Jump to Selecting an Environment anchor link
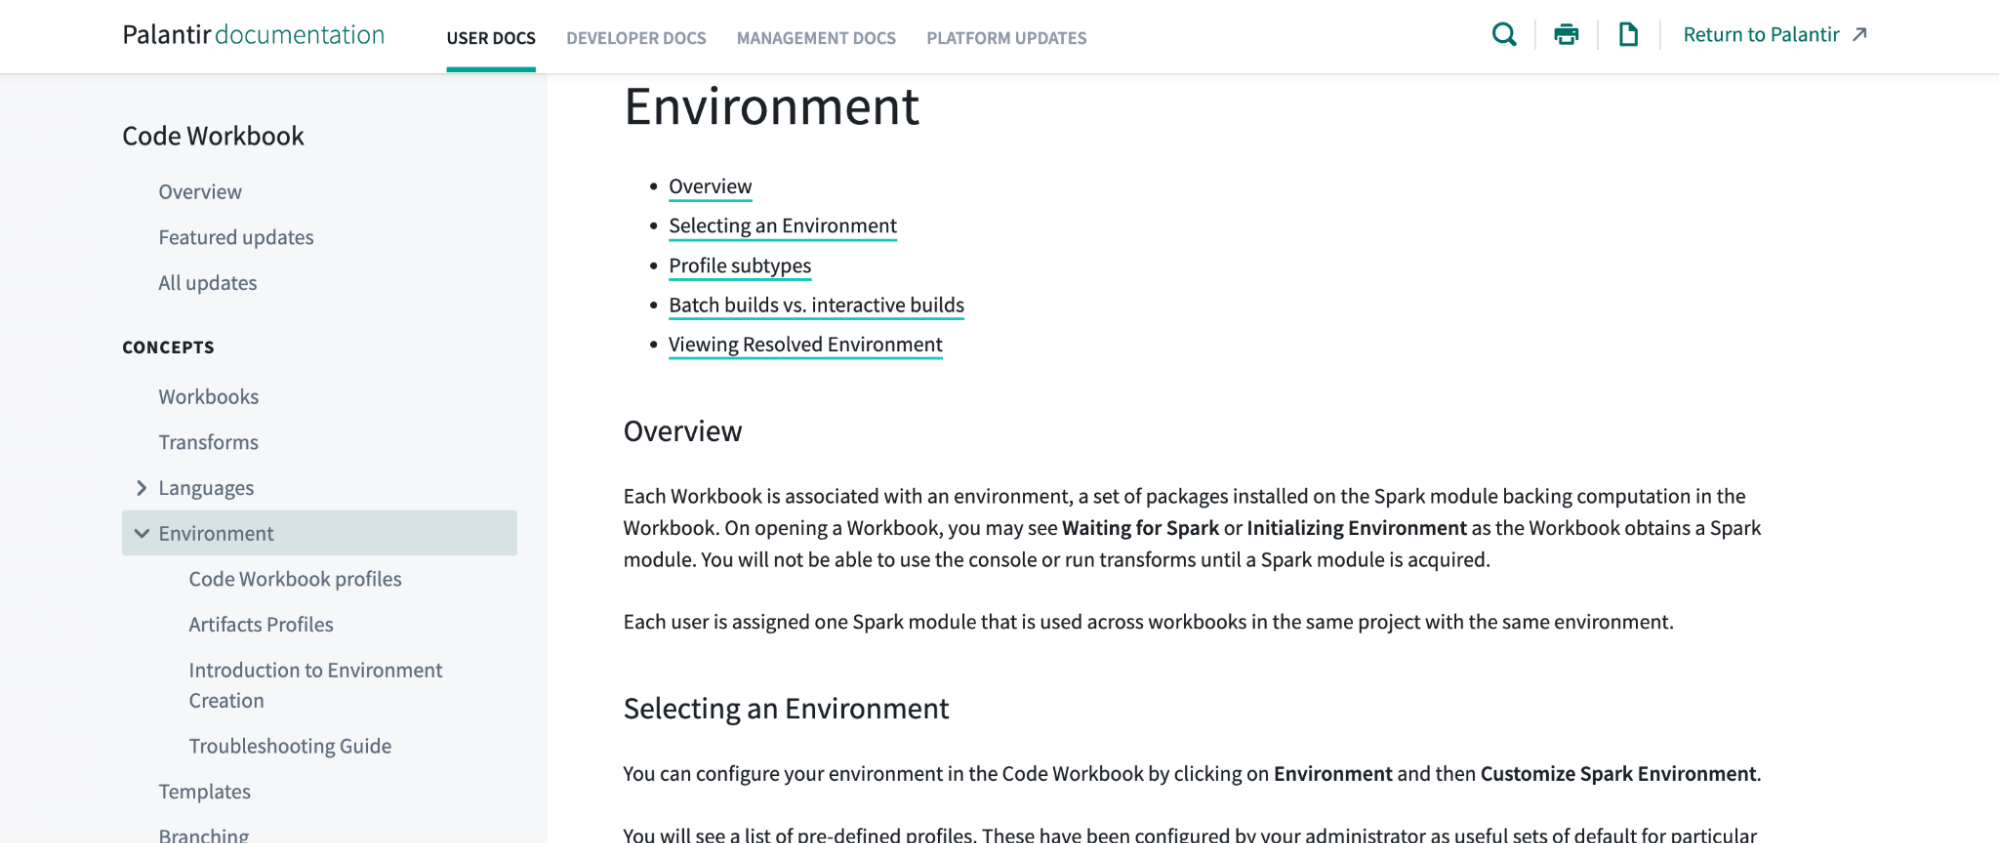The height and width of the screenshot is (844, 1999). click(x=782, y=226)
